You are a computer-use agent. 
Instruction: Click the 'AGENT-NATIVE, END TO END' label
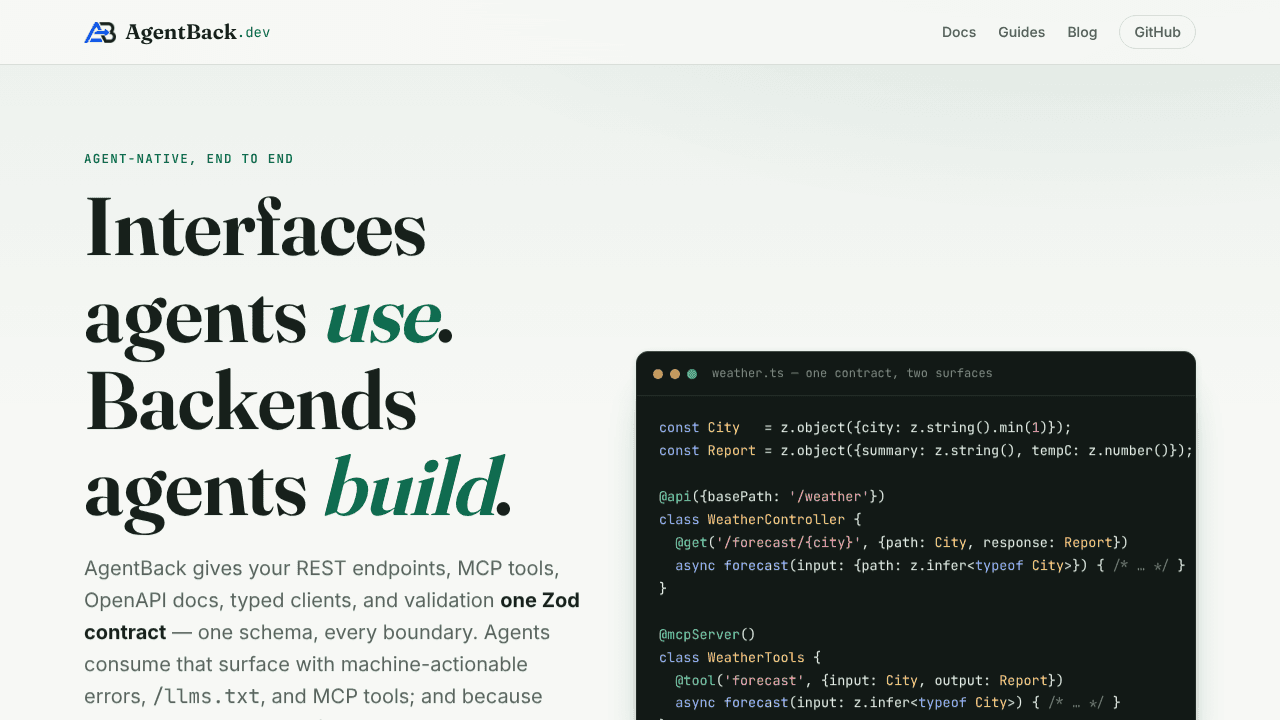[189, 159]
